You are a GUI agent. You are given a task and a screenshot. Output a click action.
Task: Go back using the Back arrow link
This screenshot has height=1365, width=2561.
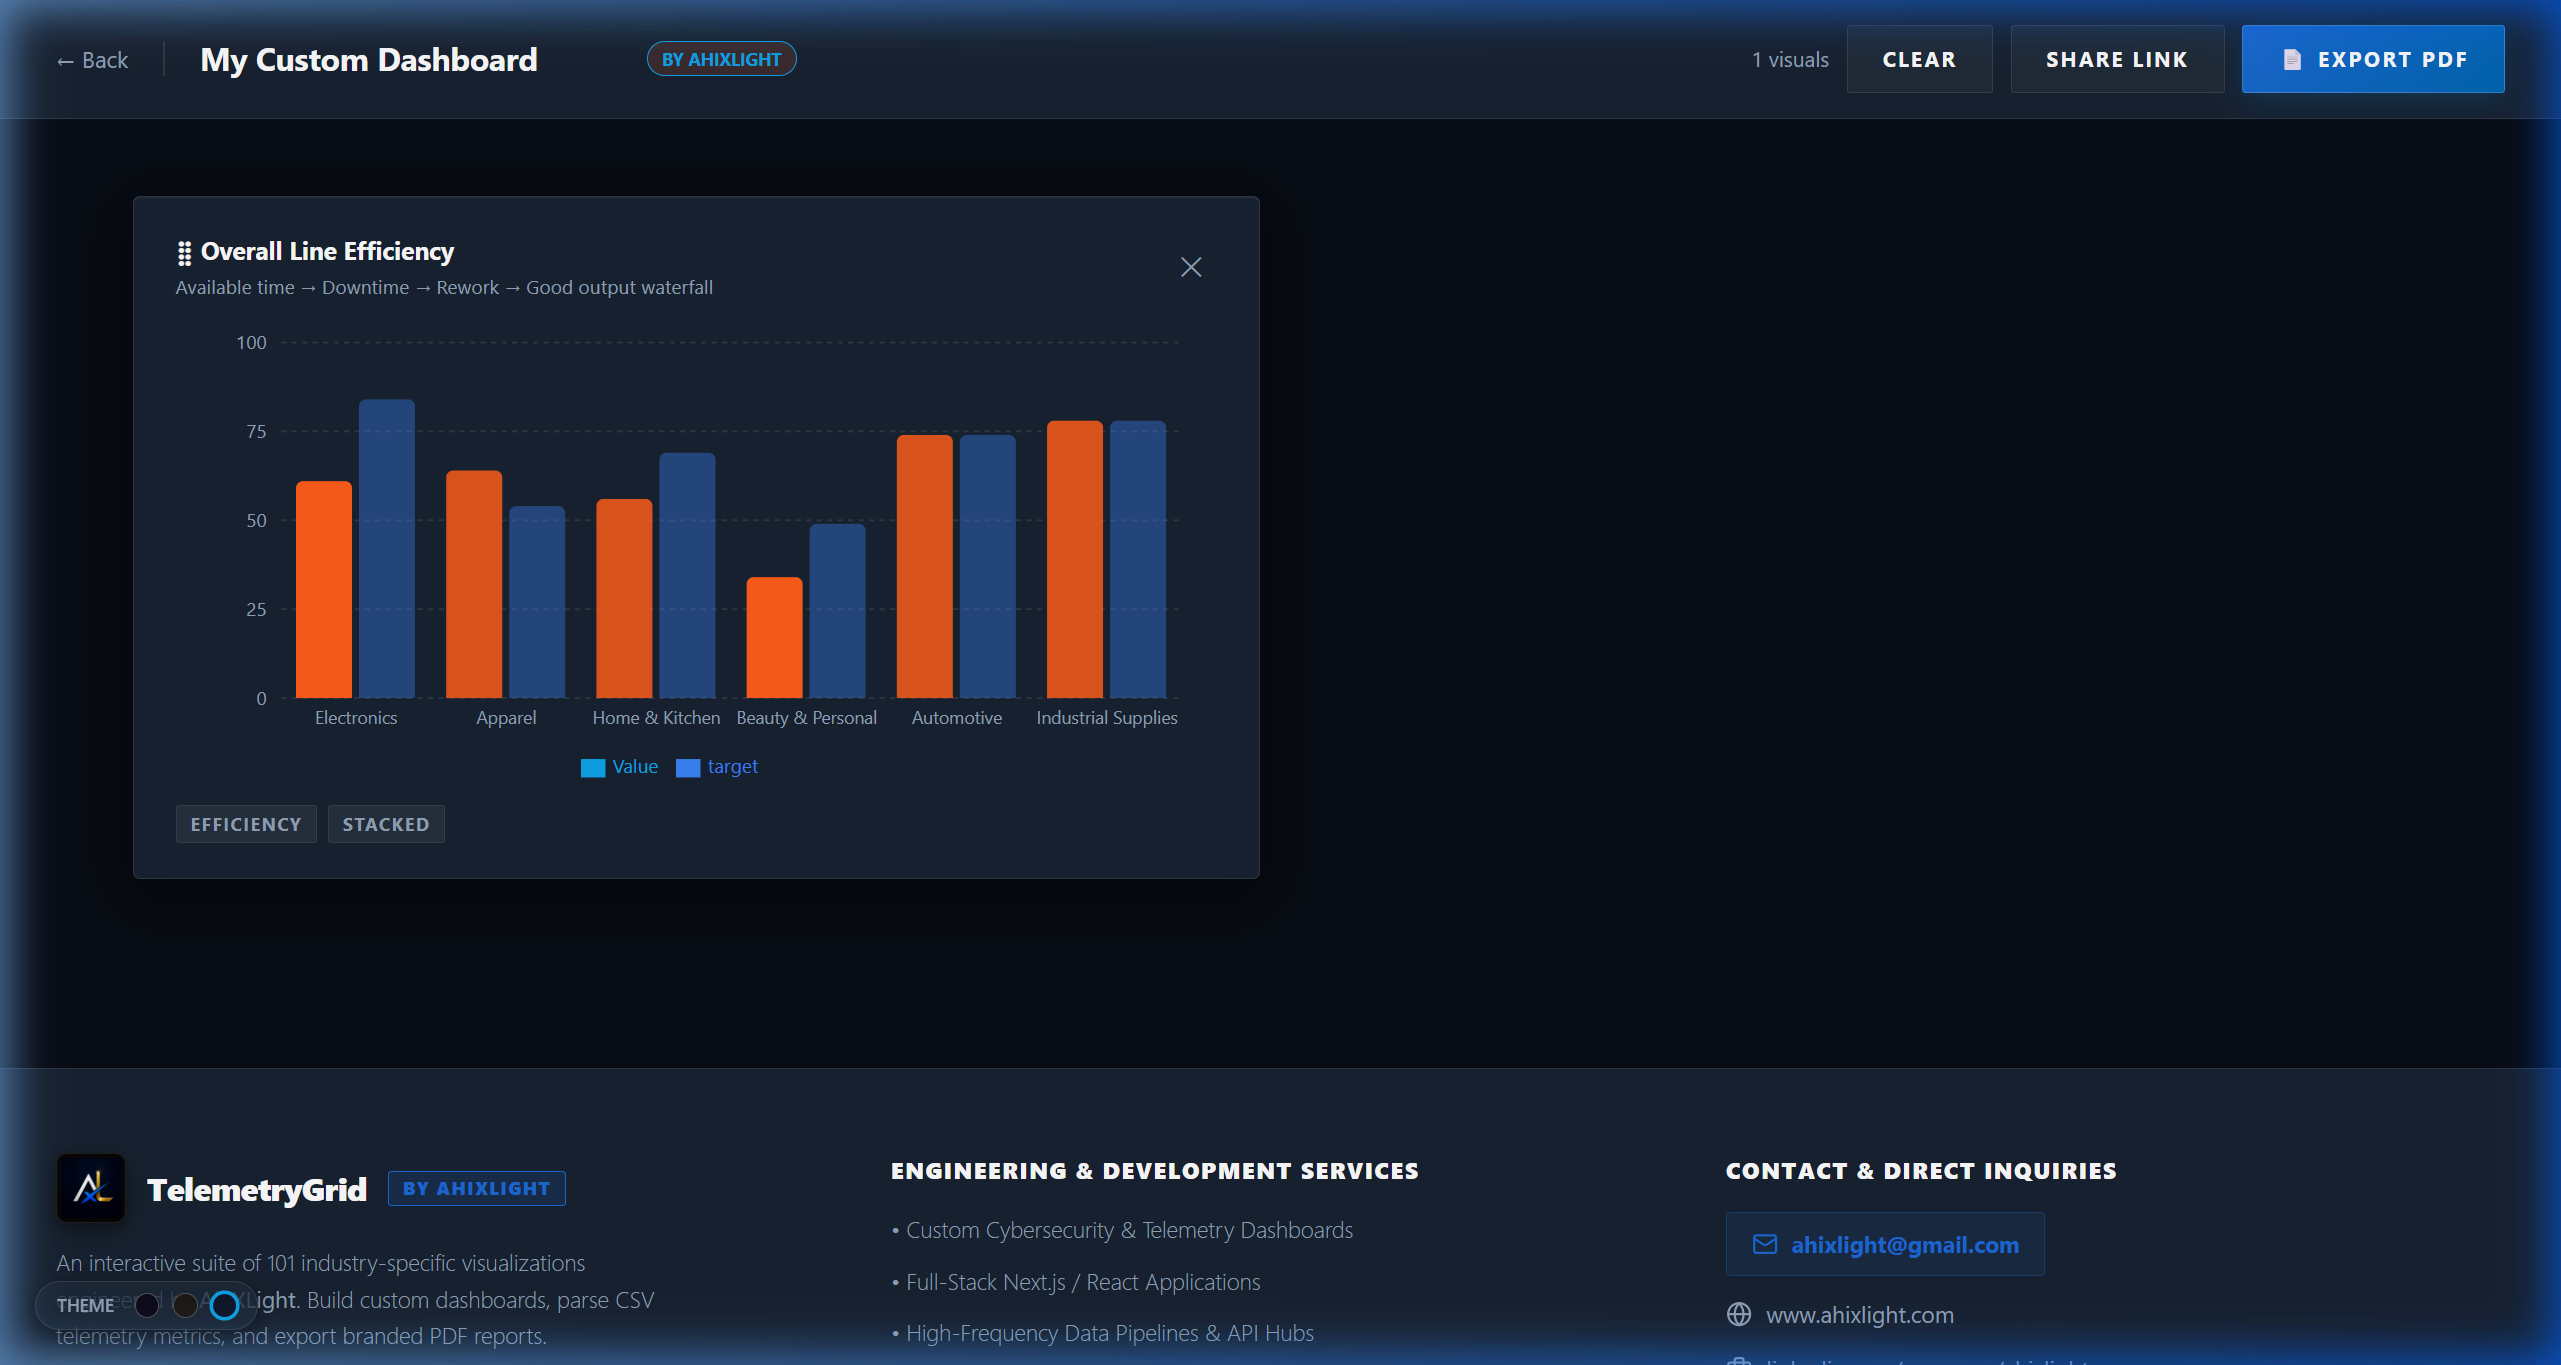[92, 60]
